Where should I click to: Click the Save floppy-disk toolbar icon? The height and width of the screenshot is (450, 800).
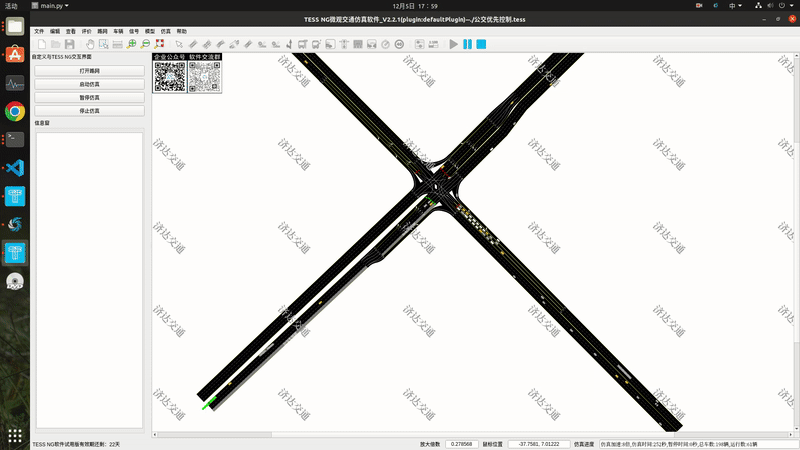coord(69,44)
